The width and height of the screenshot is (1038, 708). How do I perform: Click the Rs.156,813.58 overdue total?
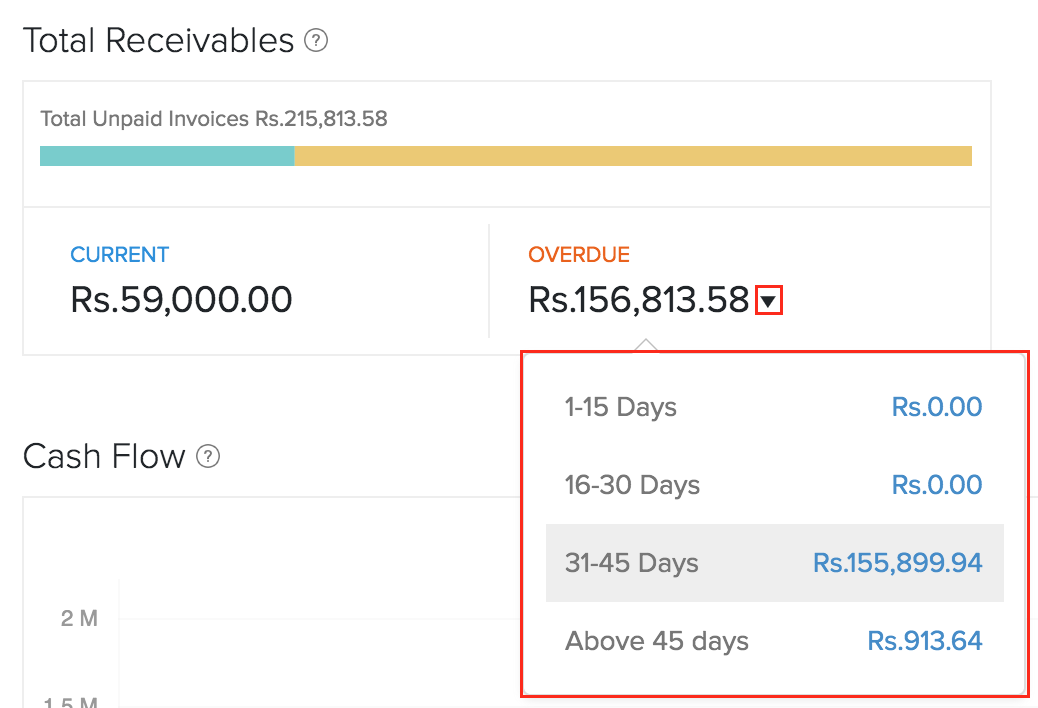click(x=638, y=299)
